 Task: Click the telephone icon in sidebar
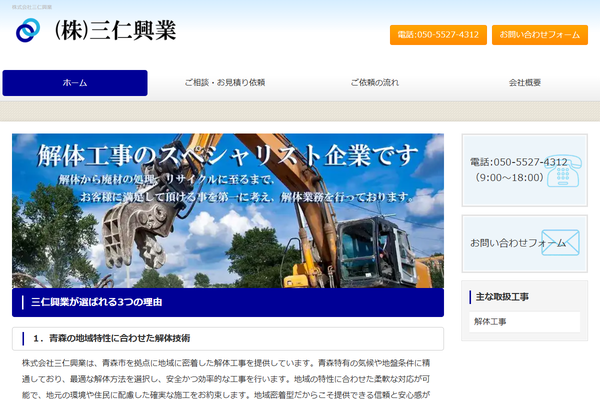pos(564,171)
